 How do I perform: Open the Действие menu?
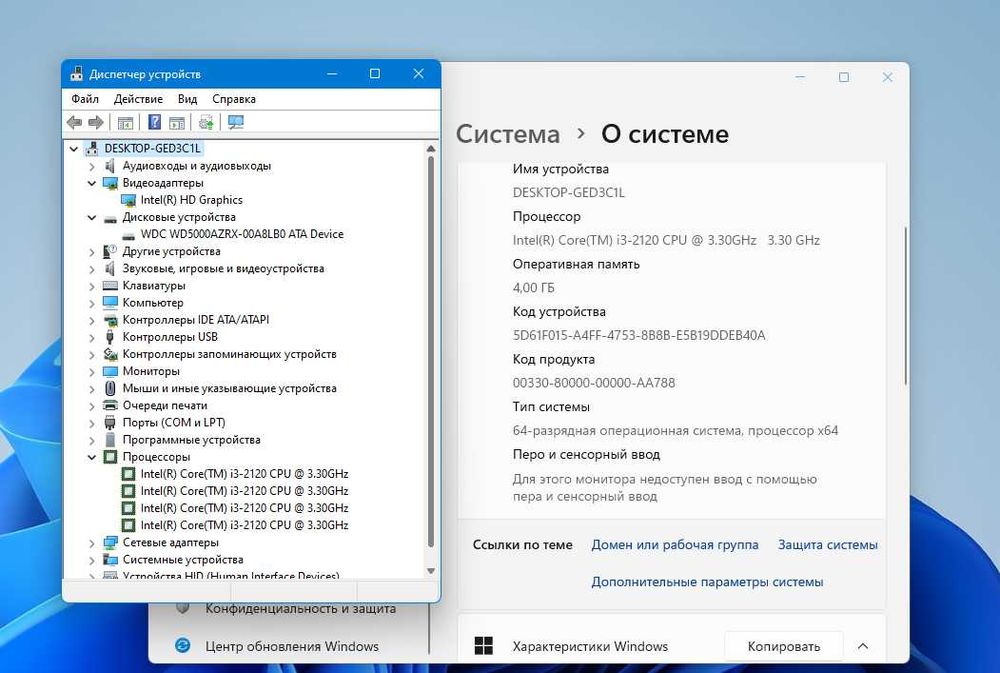[138, 99]
